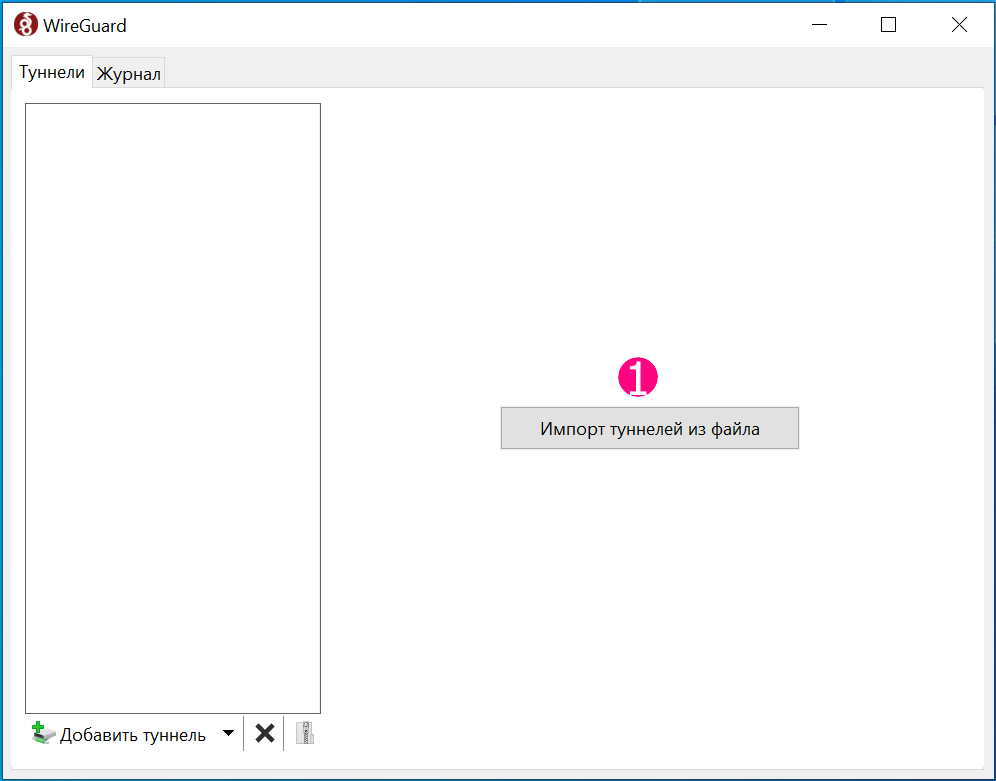Click the delete tunnel X icon
Viewport: 996px width, 781px height.
264,733
